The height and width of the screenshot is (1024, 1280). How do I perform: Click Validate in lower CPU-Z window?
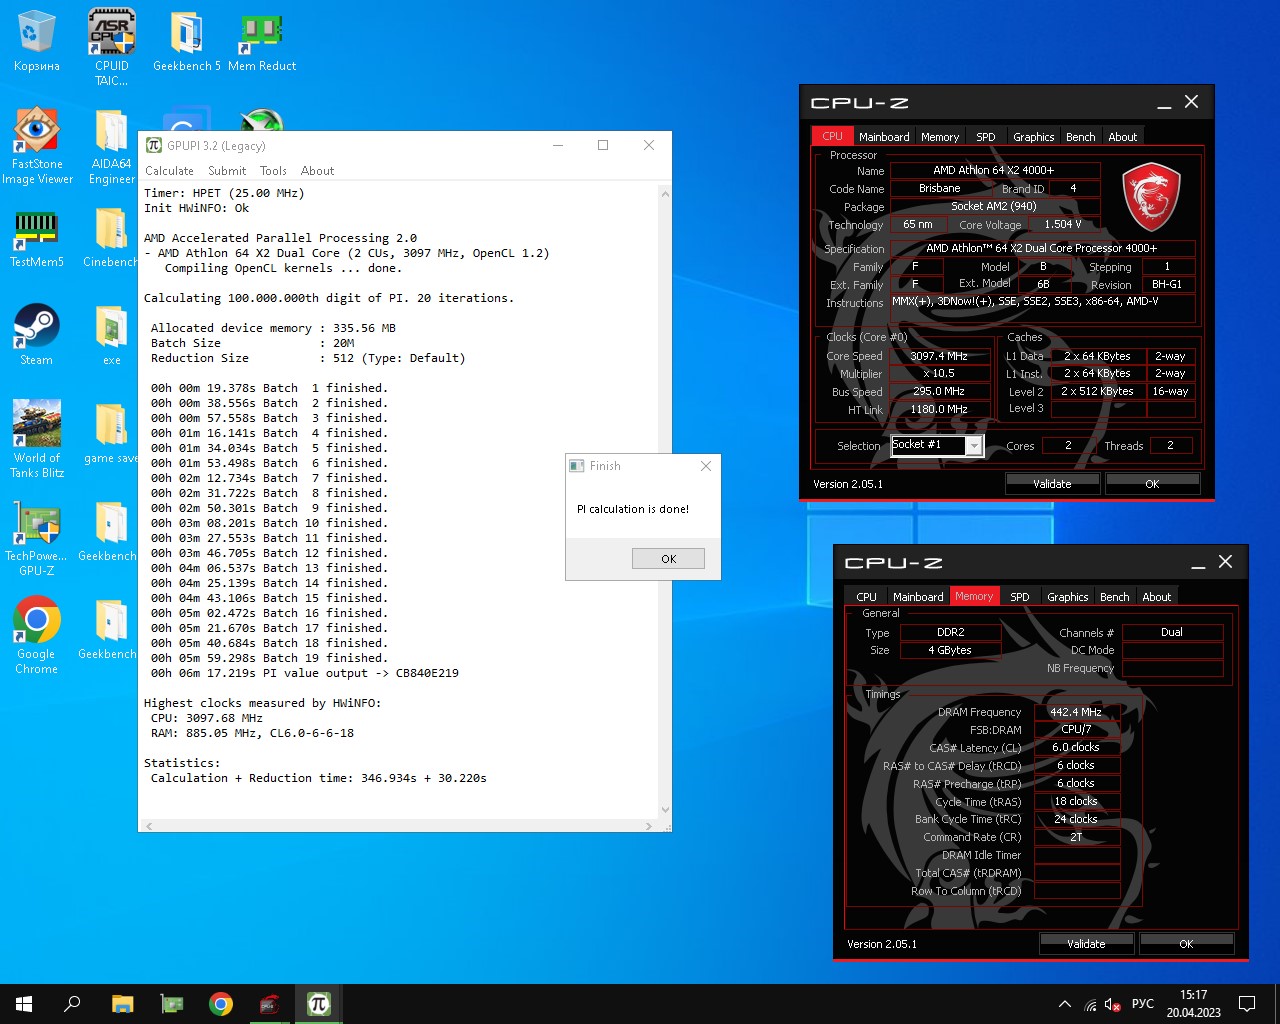click(1086, 944)
